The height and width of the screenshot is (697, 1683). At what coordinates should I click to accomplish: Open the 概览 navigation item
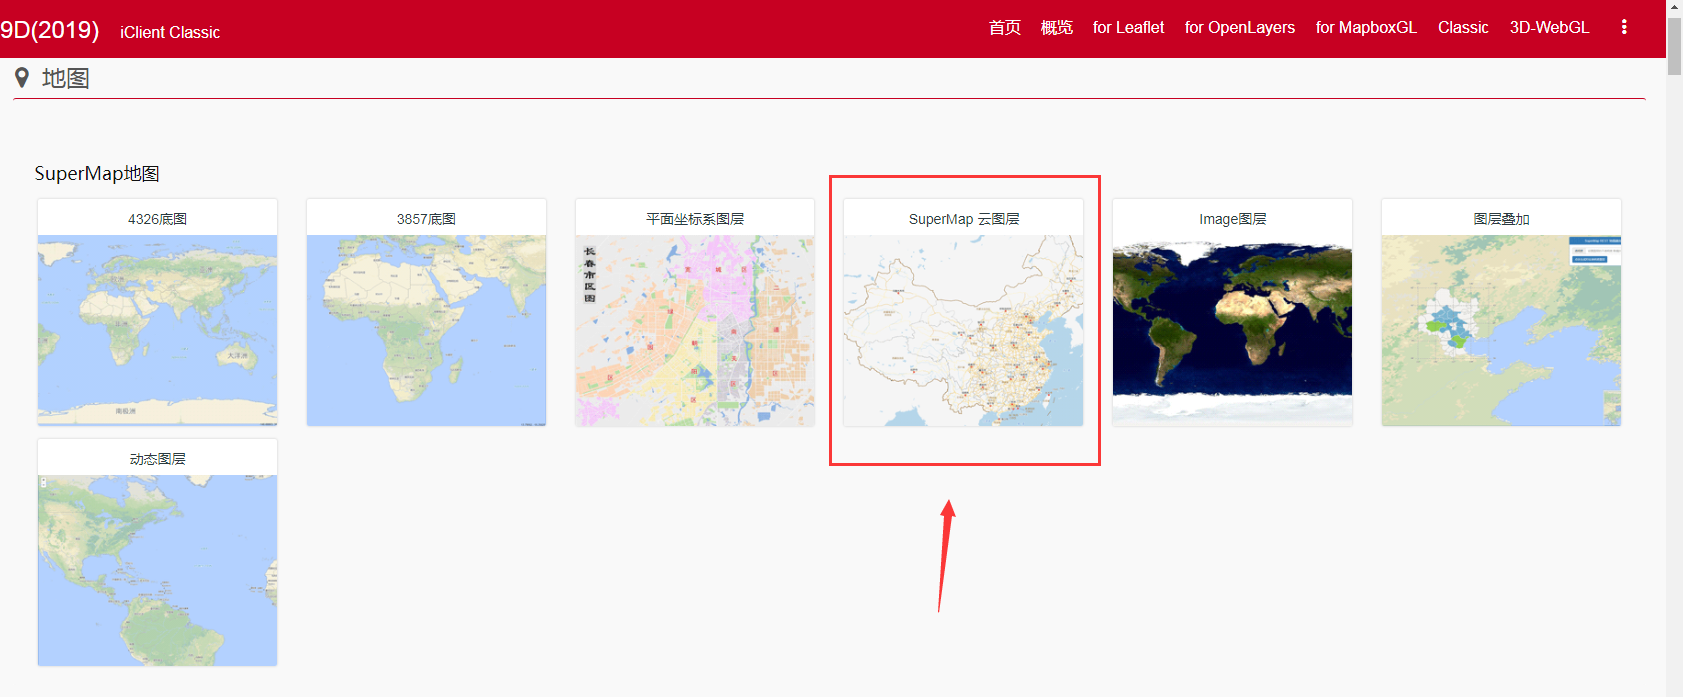click(x=1057, y=27)
